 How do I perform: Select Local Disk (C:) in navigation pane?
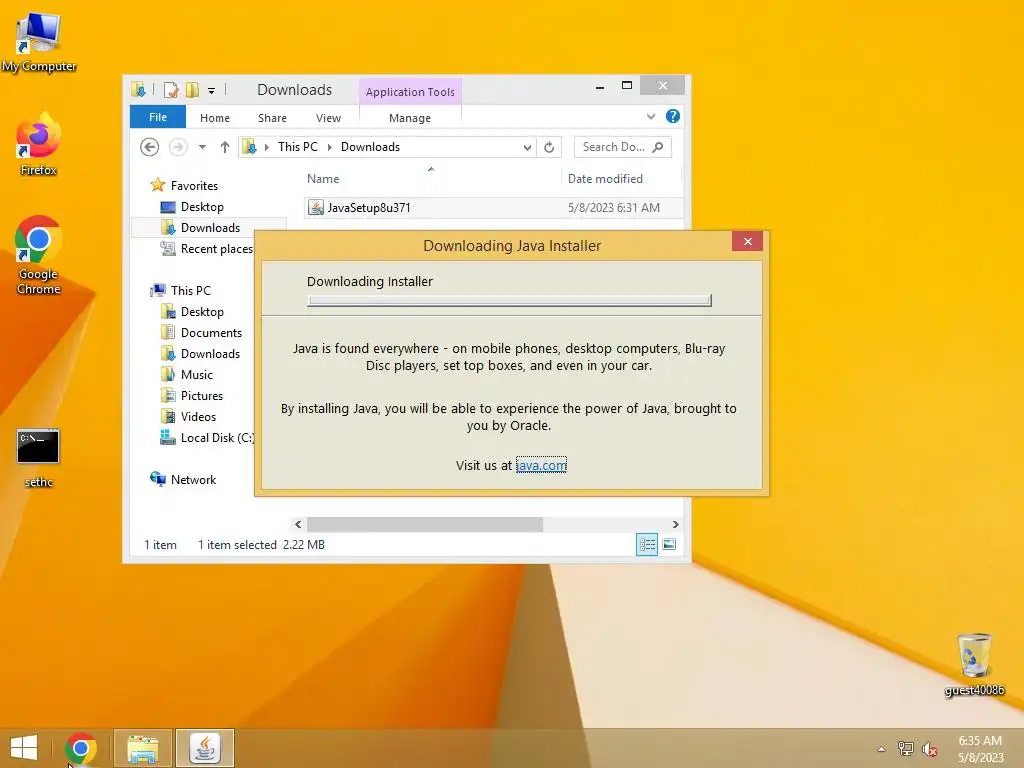click(x=208, y=438)
